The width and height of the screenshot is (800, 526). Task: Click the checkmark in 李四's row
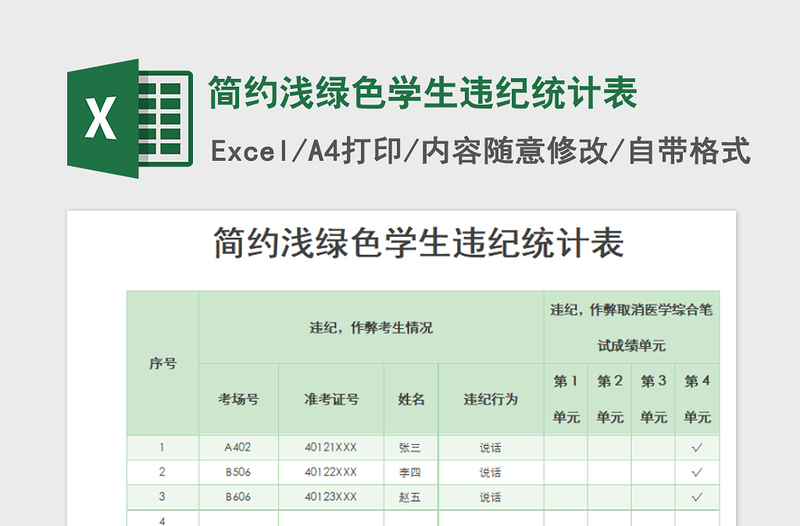coord(697,473)
